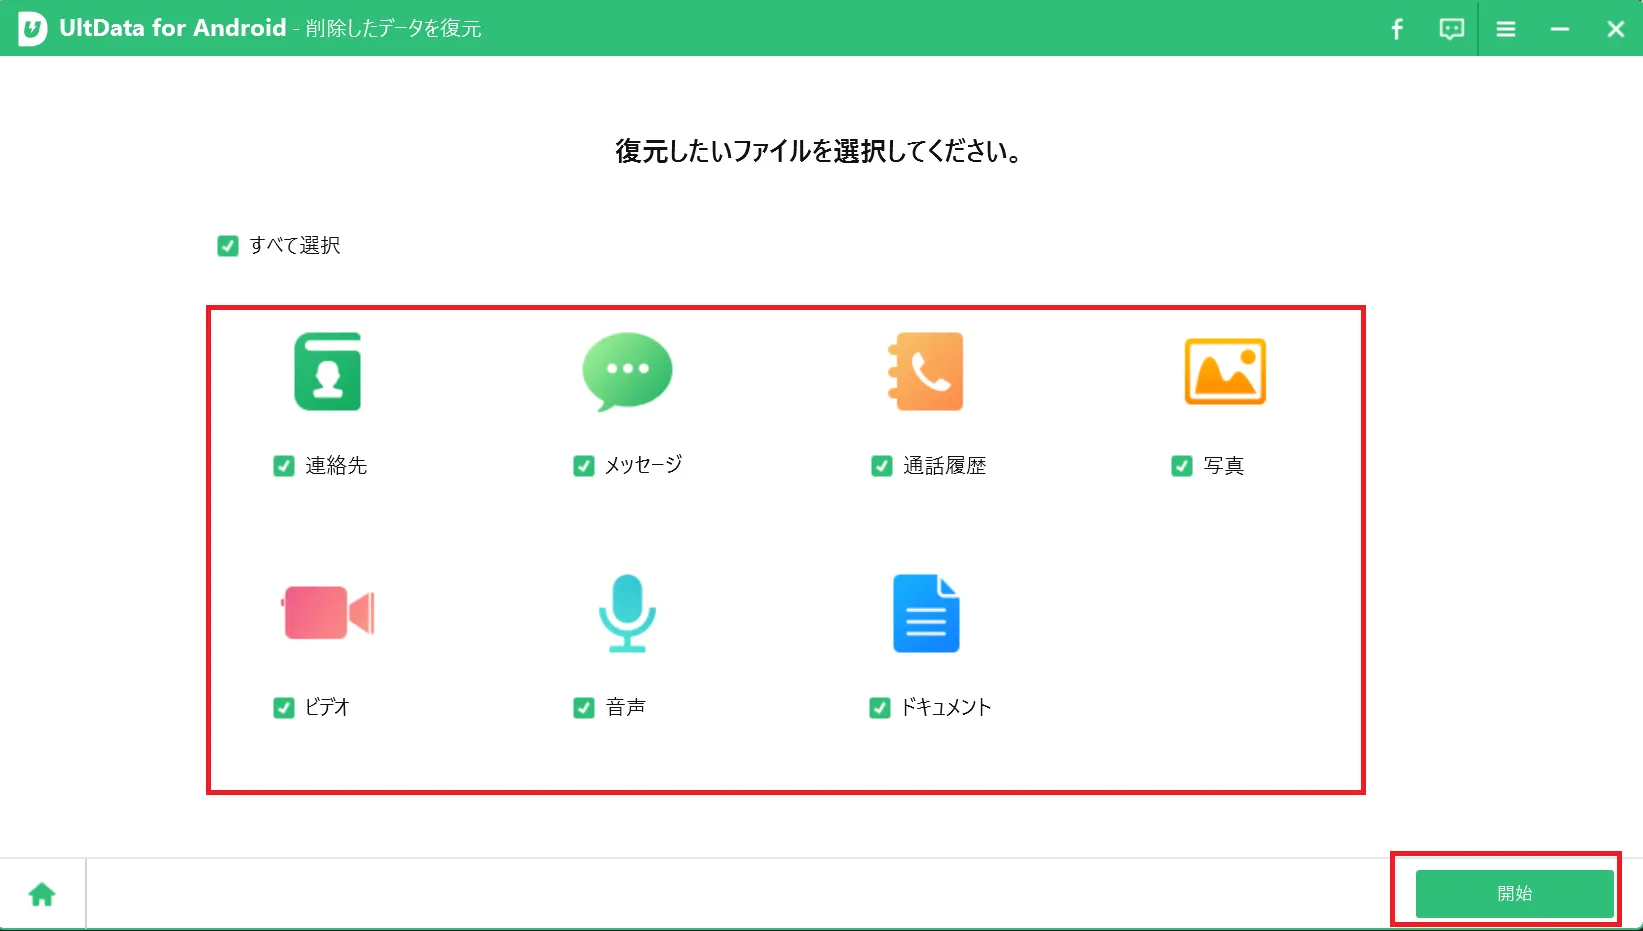
Task: Open the UltData logo icon in titlebar
Action: (x=33, y=27)
